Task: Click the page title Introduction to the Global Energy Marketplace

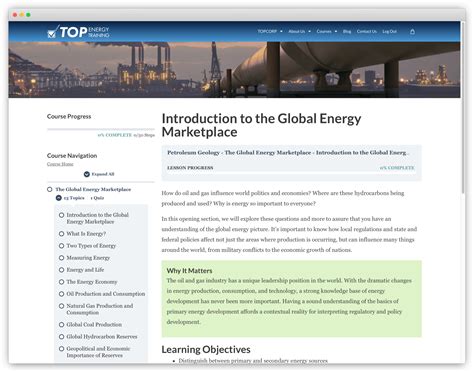Action: point(261,125)
